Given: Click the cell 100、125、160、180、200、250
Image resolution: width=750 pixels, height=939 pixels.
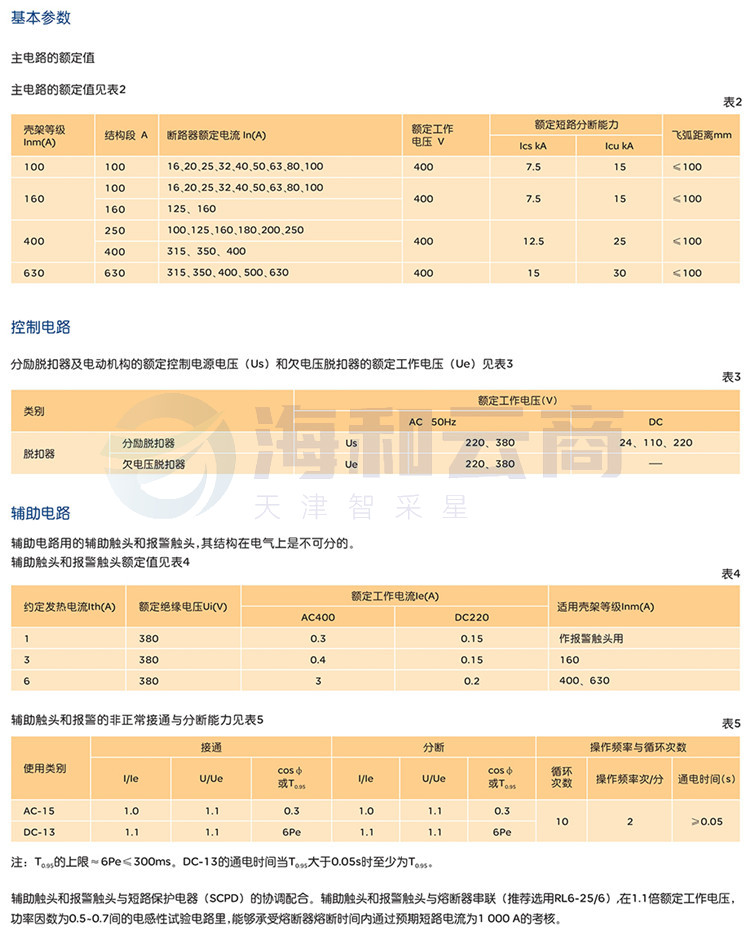Looking at the screenshot, I should coord(235,230).
